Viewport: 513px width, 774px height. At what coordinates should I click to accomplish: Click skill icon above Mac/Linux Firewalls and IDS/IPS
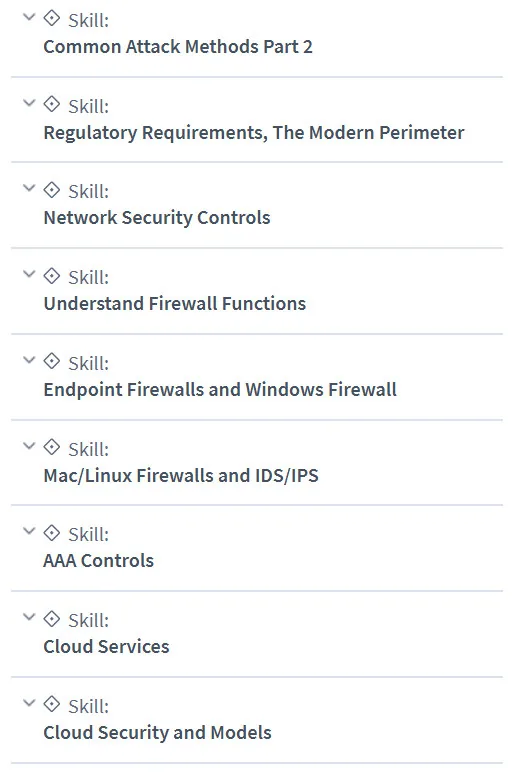click(x=51, y=448)
